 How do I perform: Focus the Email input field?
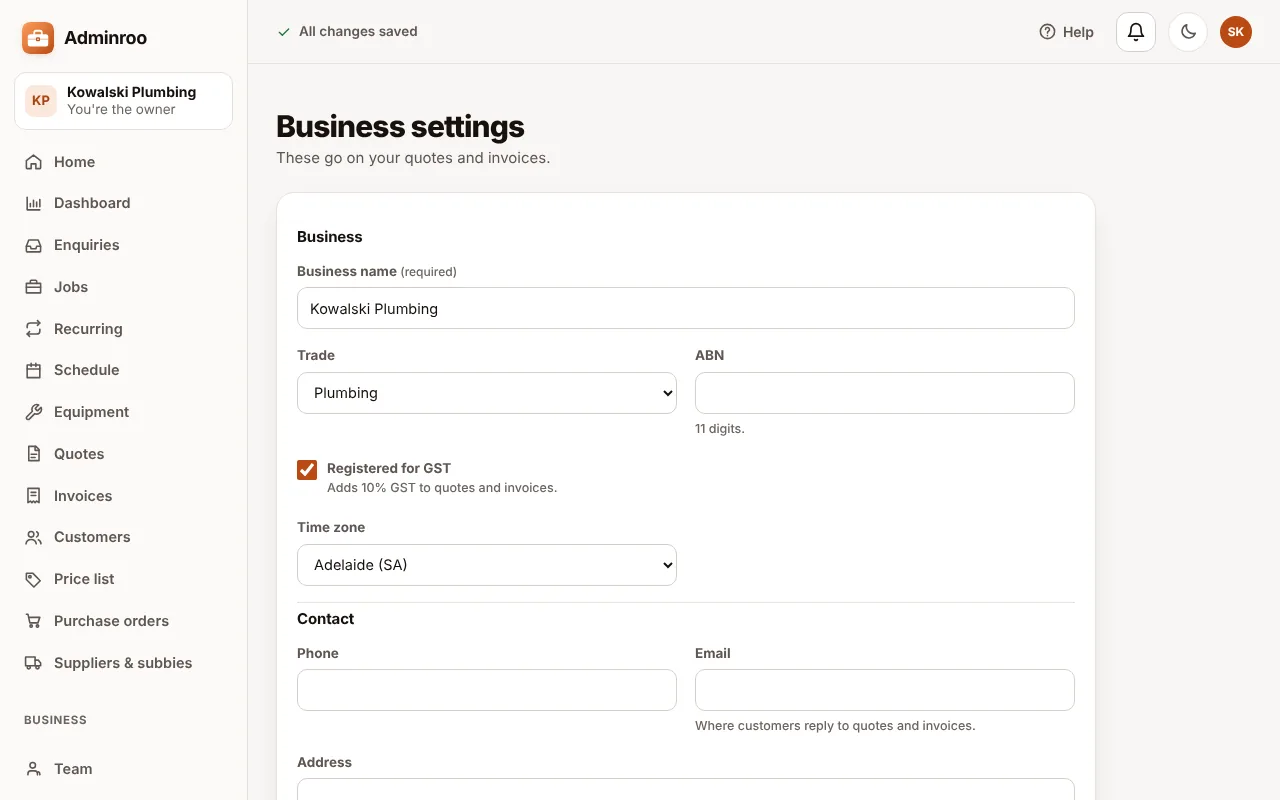click(885, 690)
